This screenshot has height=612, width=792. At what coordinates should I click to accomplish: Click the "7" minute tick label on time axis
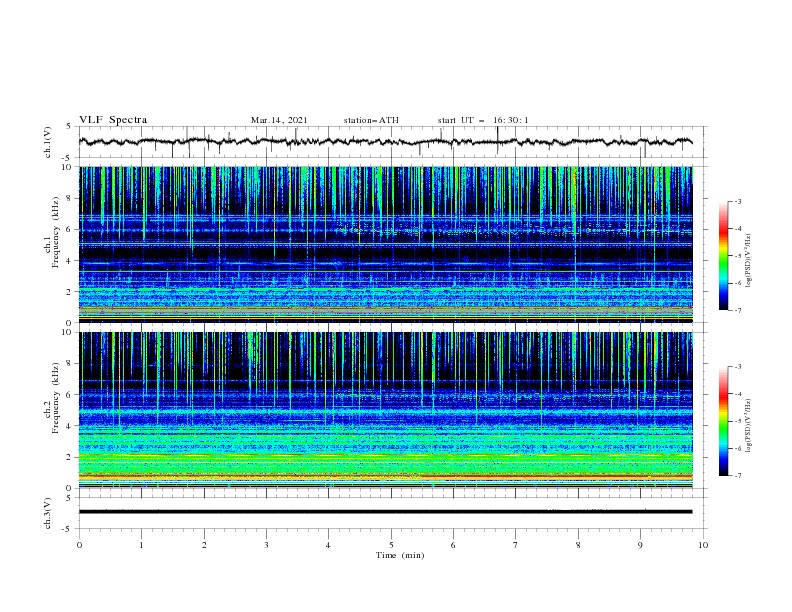click(x=516, y=545)
